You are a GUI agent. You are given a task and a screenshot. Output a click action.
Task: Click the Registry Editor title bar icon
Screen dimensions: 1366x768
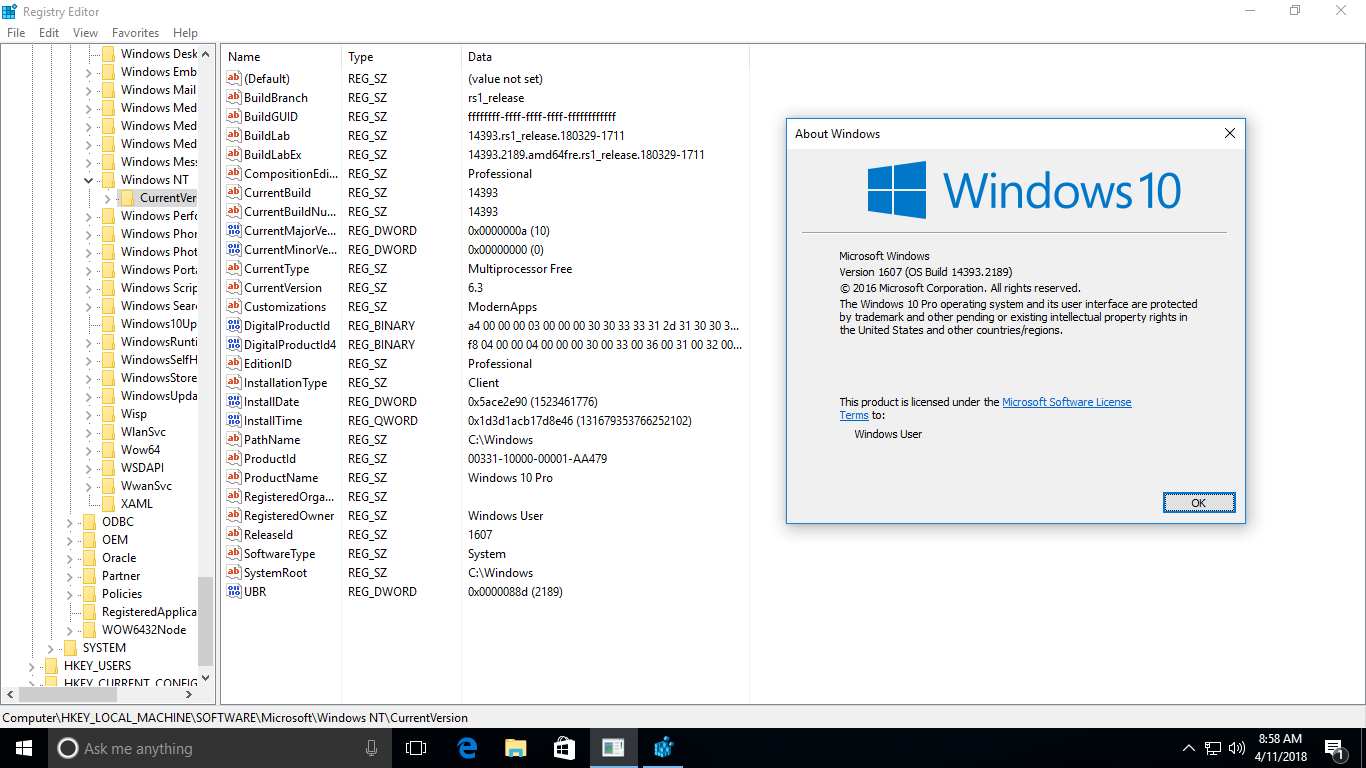click(x=10, y=10)
